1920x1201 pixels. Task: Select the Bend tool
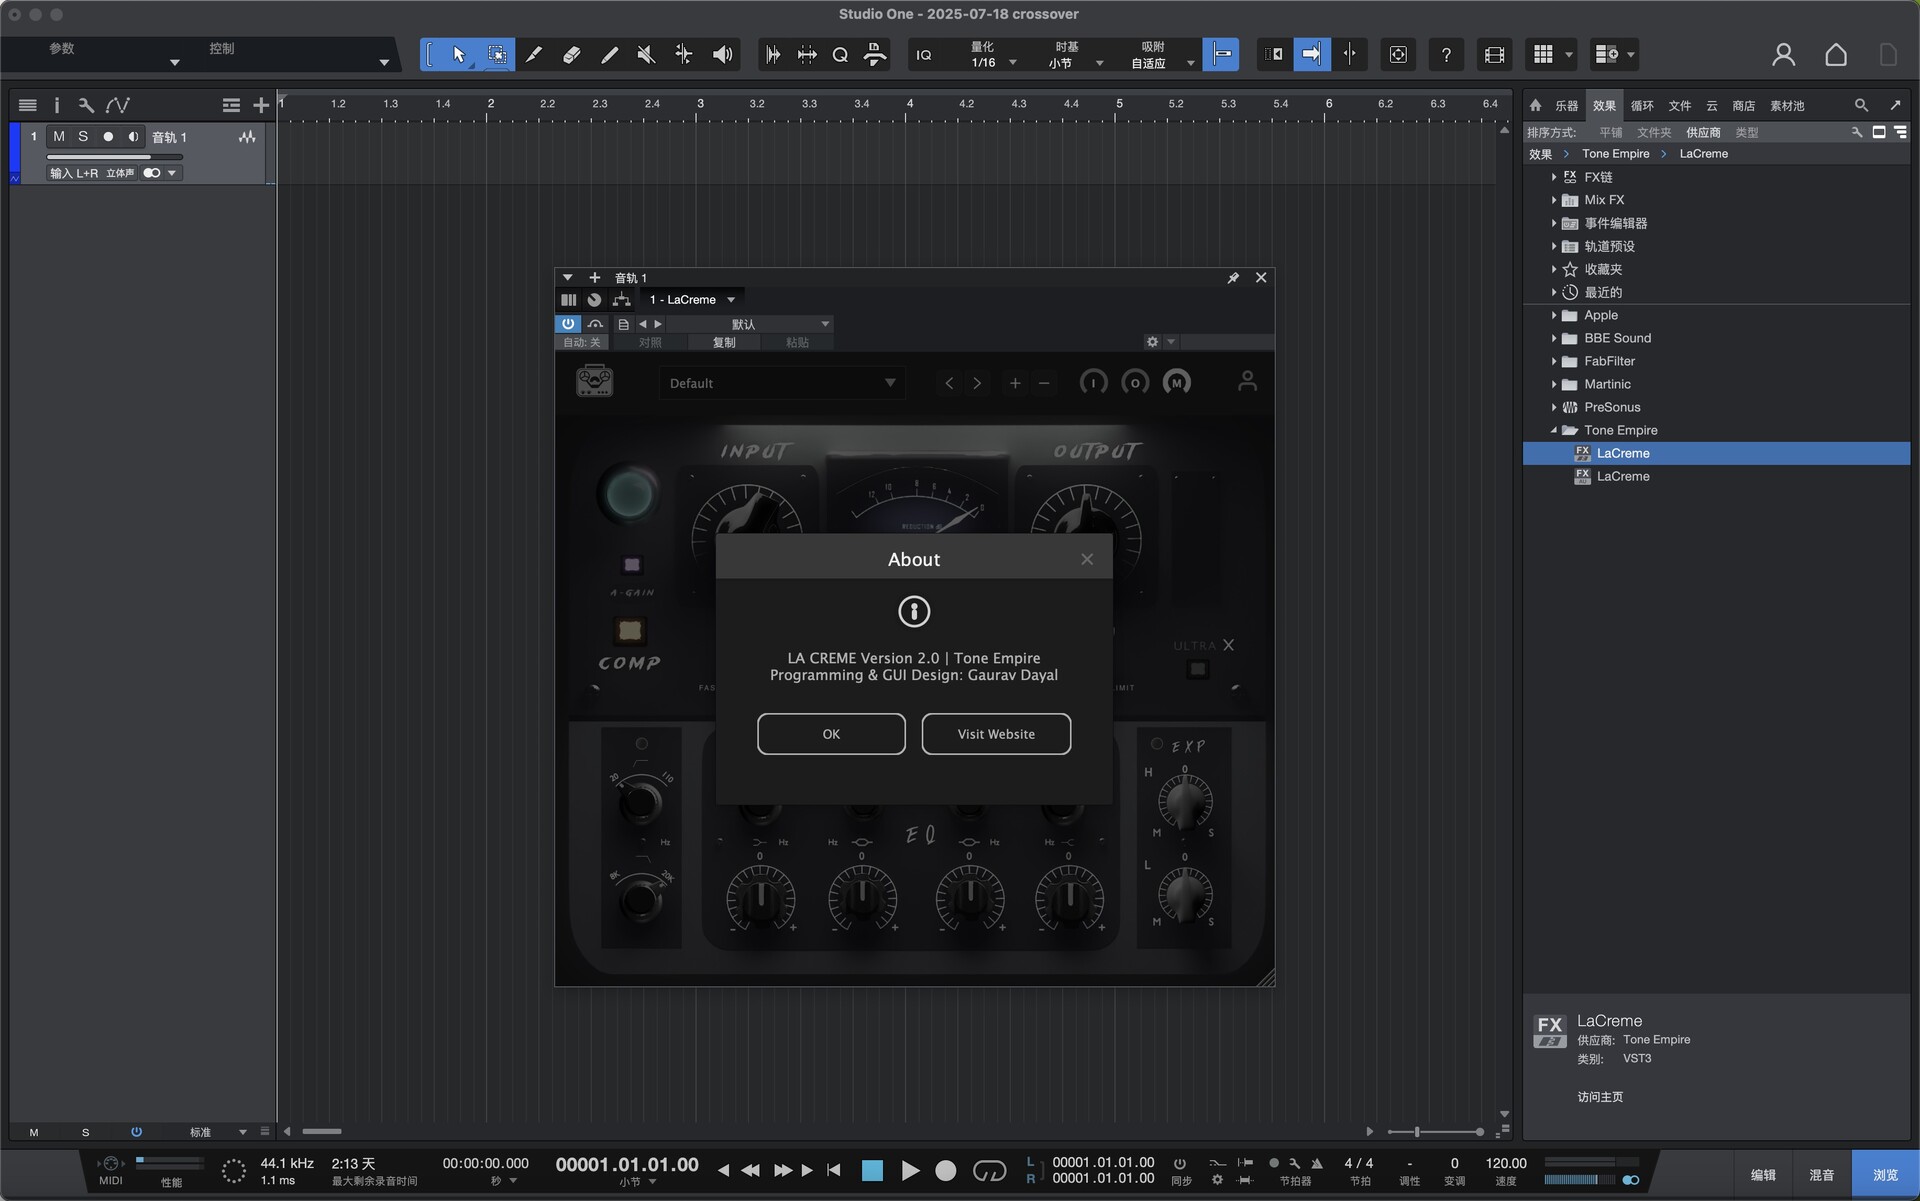pos(684,55)
